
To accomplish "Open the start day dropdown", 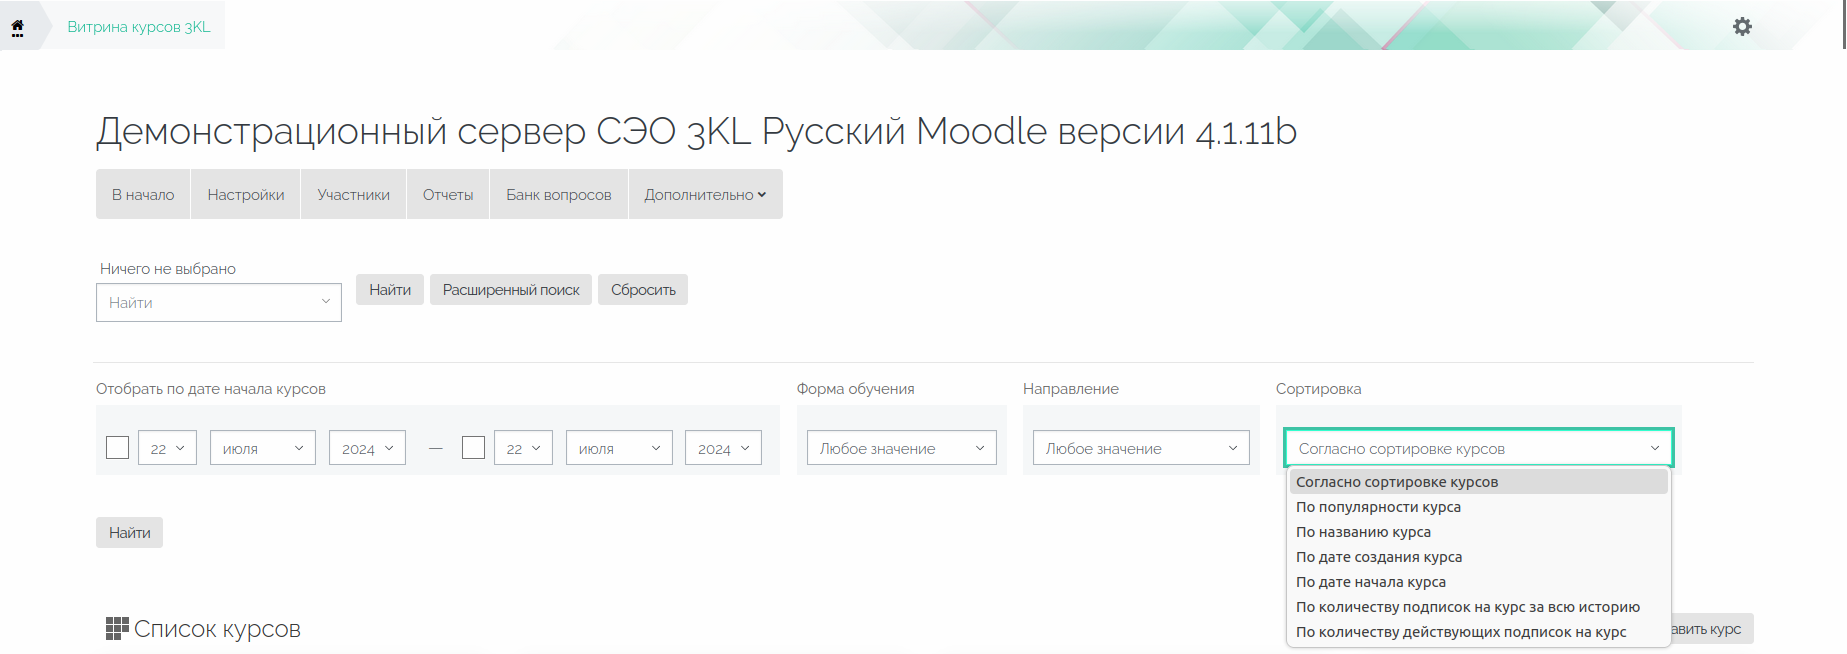I will 167,448.
